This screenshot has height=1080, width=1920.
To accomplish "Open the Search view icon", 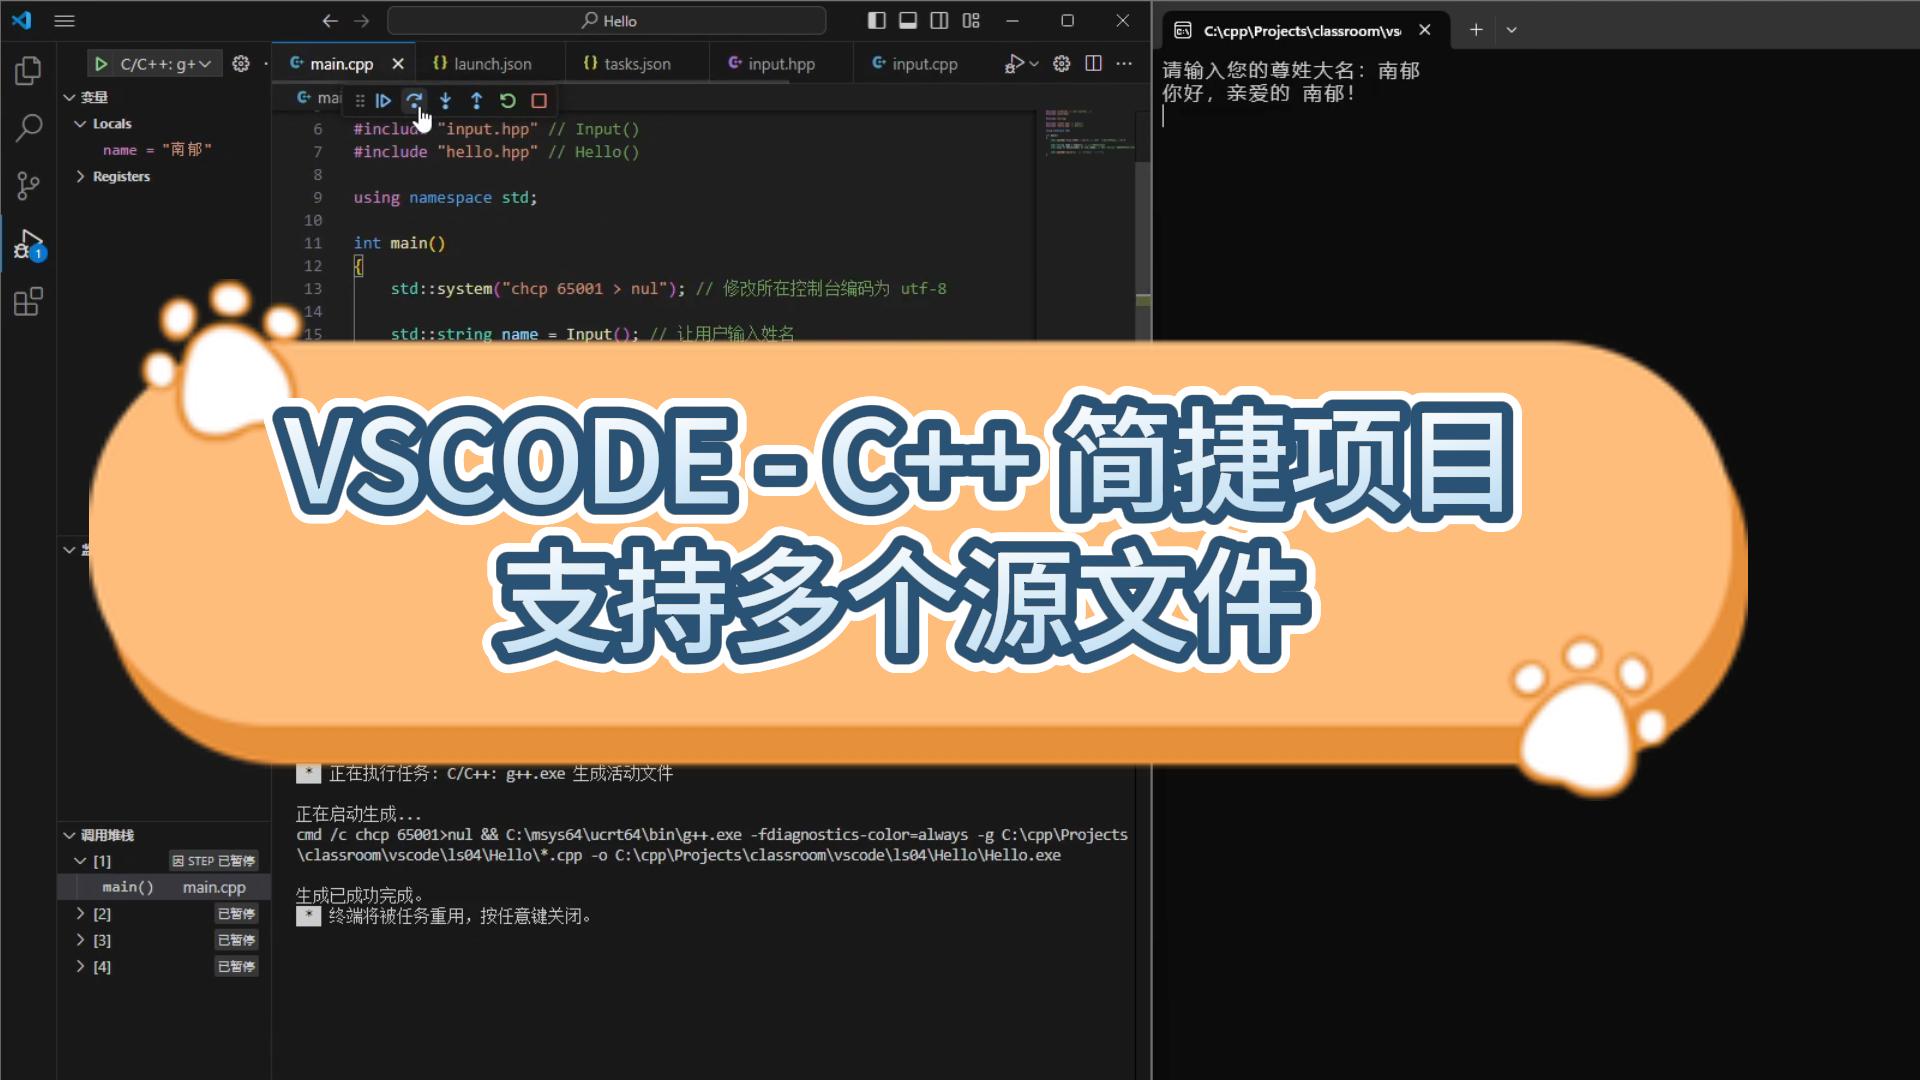I will (28, 128).
